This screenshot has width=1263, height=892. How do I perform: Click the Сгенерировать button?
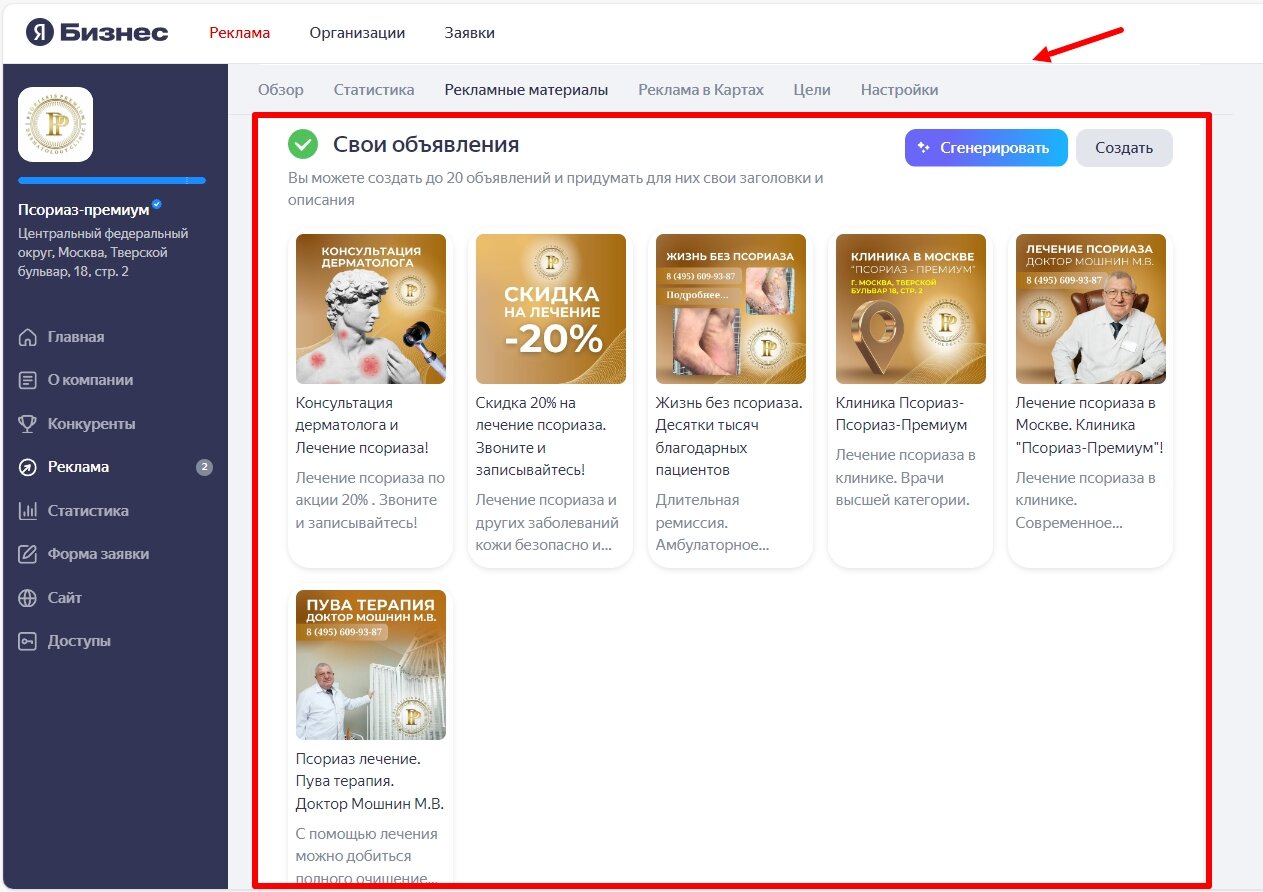click(x=986, y=148)
